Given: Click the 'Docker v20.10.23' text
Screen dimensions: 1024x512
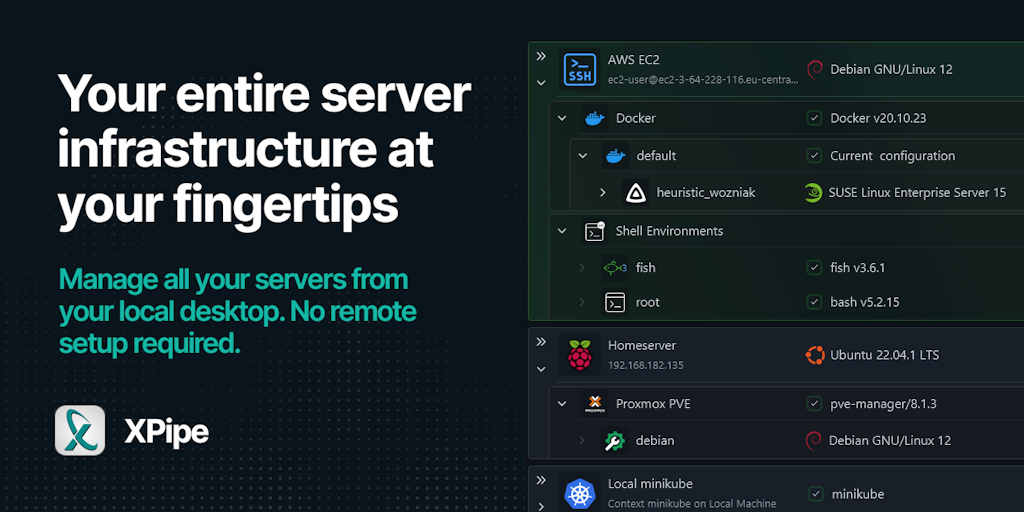Looking at the screenshot, I should pos(878,118).
